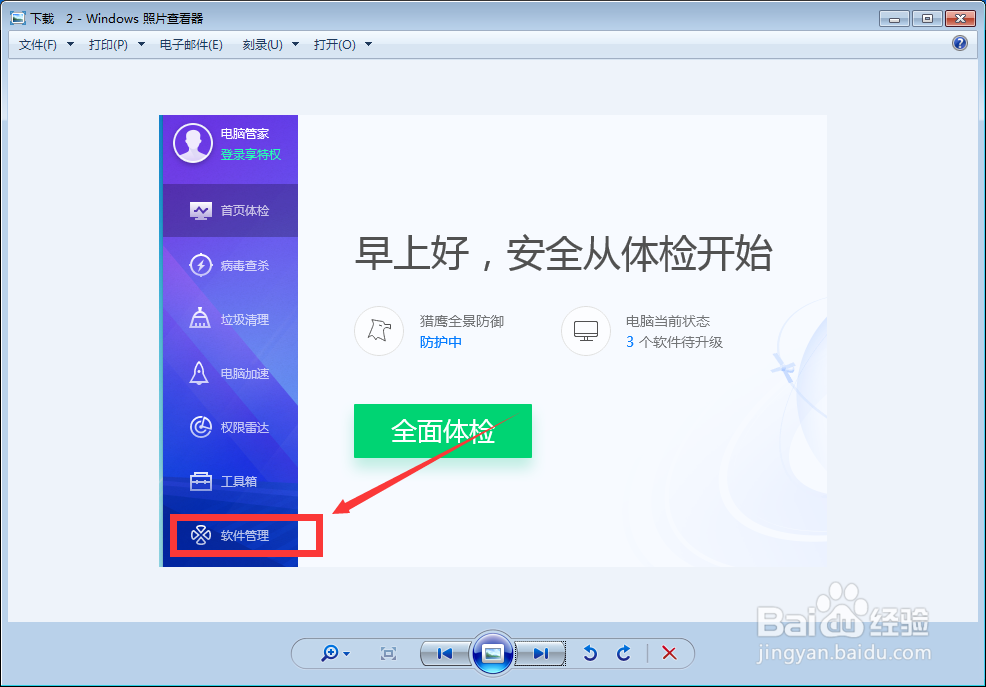Click the actual size fit icon
986x687 pixels.
pos(389,654)
